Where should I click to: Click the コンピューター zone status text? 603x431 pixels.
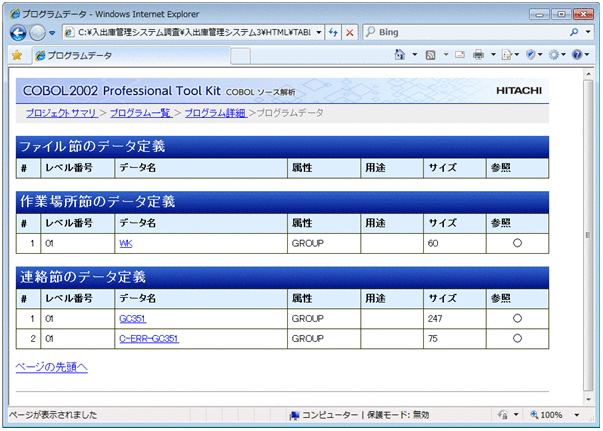330,415
